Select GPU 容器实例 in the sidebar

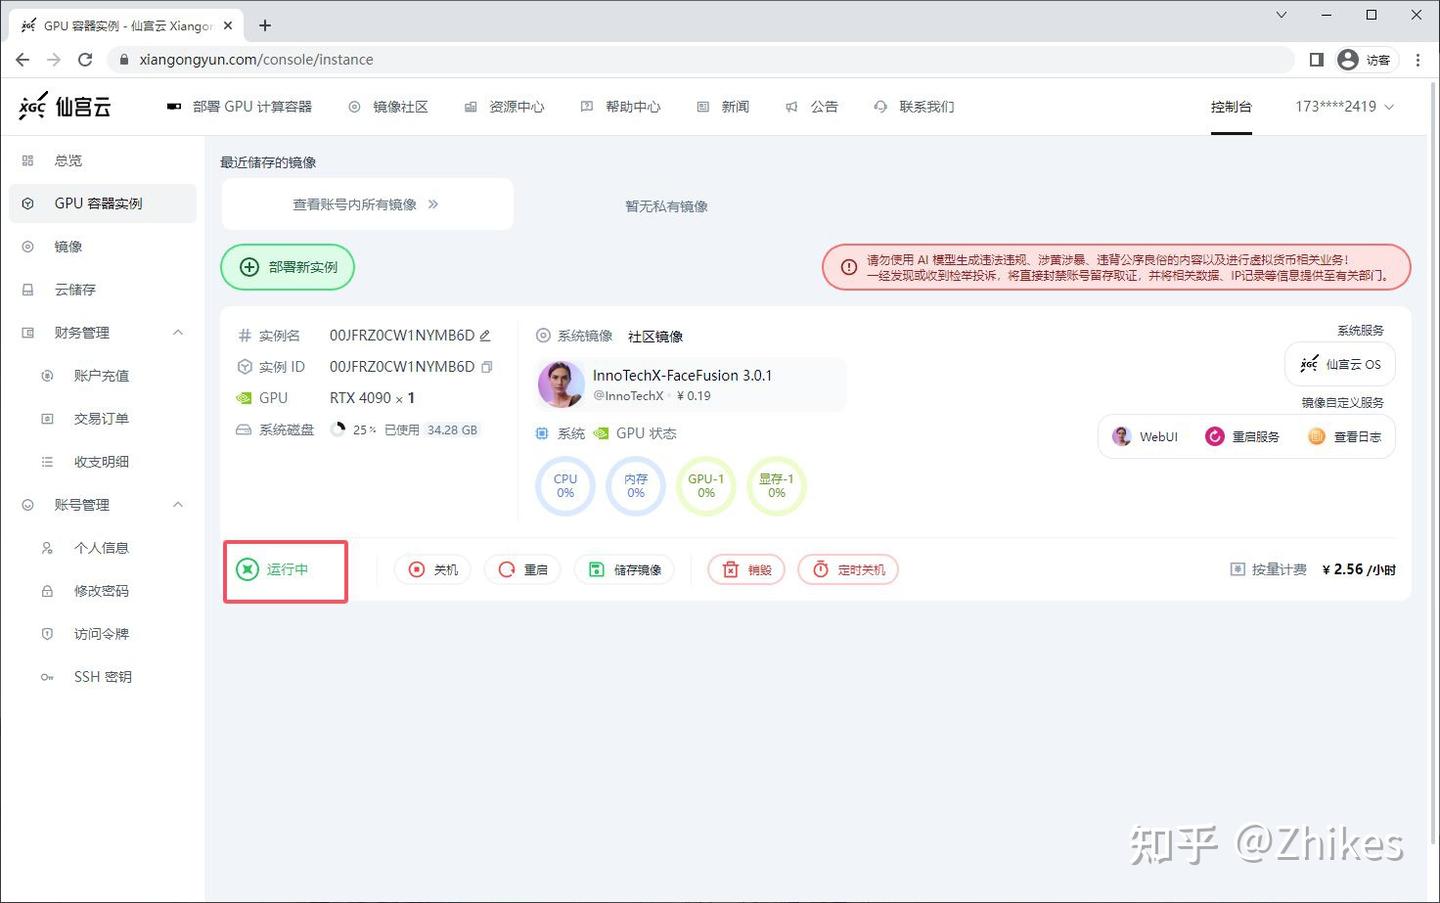103,204
